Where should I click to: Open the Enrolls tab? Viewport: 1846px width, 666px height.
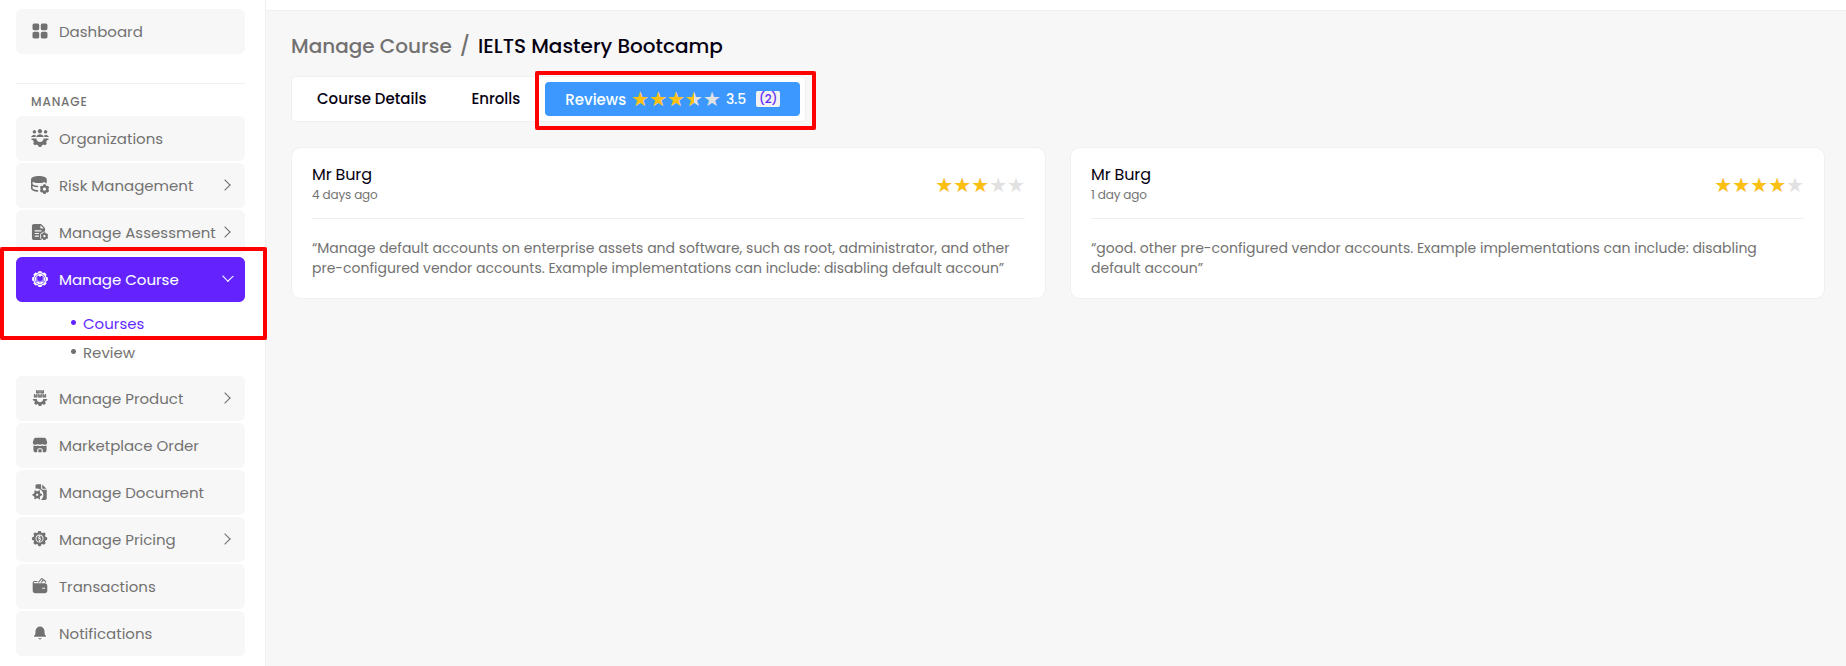pyautogui.click(x=495, y=99)
